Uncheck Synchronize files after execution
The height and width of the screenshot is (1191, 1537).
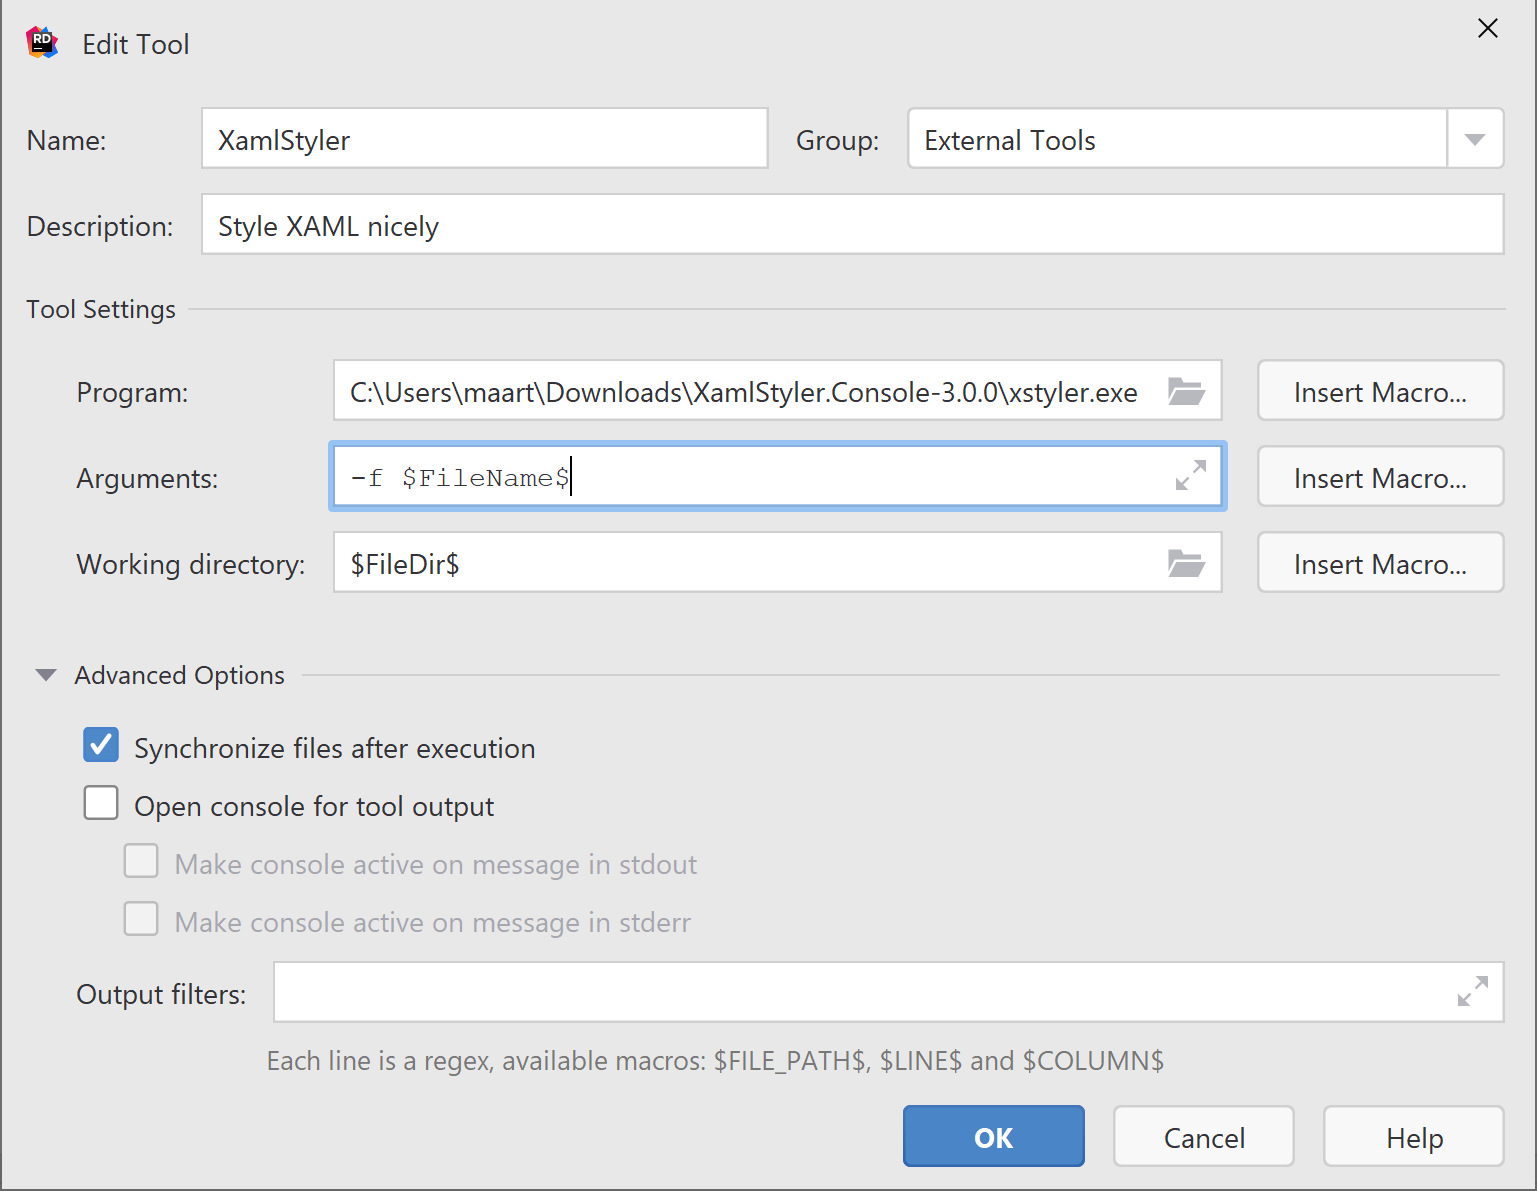pyautogui.click(x=101, y=745)
